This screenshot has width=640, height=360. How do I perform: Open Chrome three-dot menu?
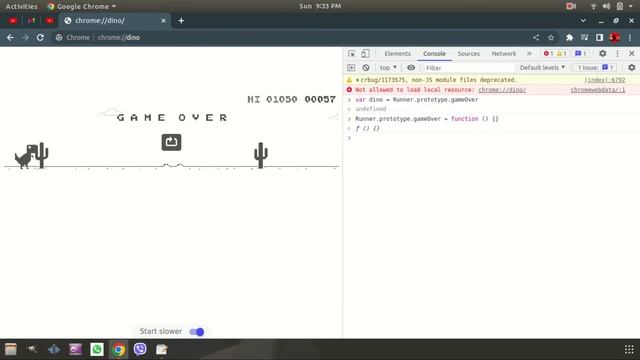click(x=630, y=38)
